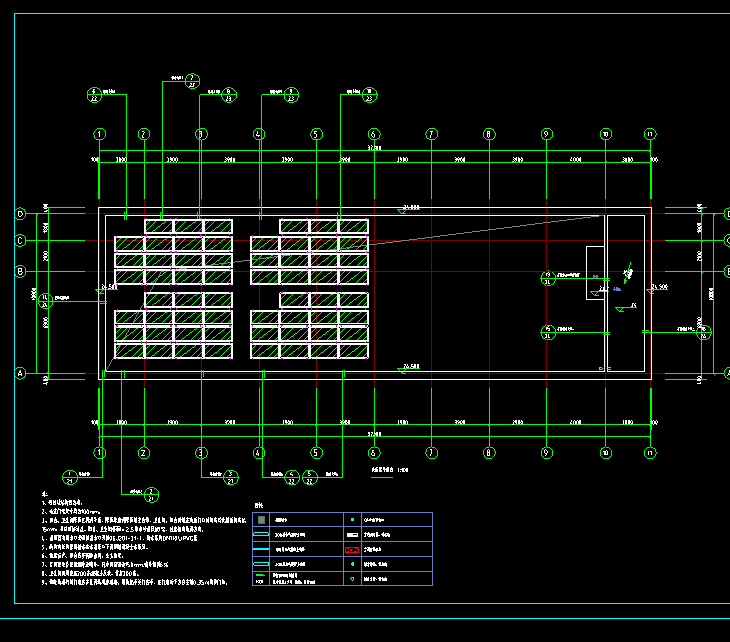Select the detail callout bubble 7/22 at top
Screen dimensions: 730x642
point(193,80)
